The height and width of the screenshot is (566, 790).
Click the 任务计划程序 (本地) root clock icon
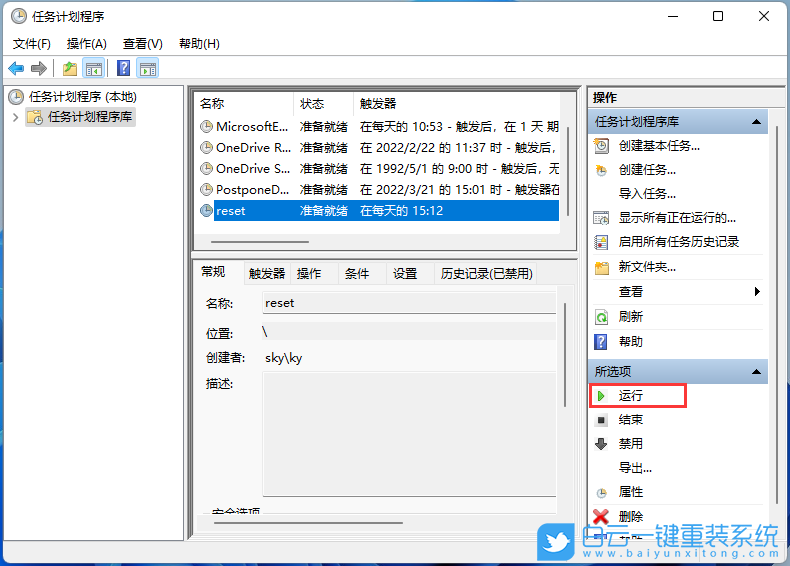click(x=17, y=97)
